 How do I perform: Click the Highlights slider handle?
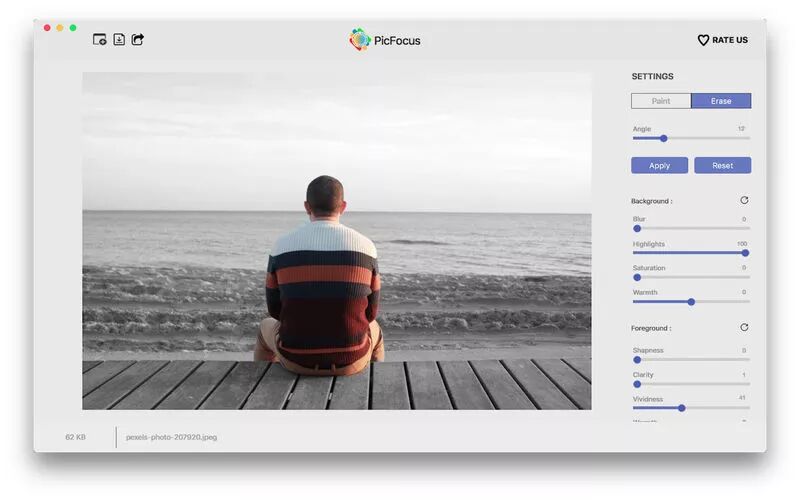coord(745,253)
